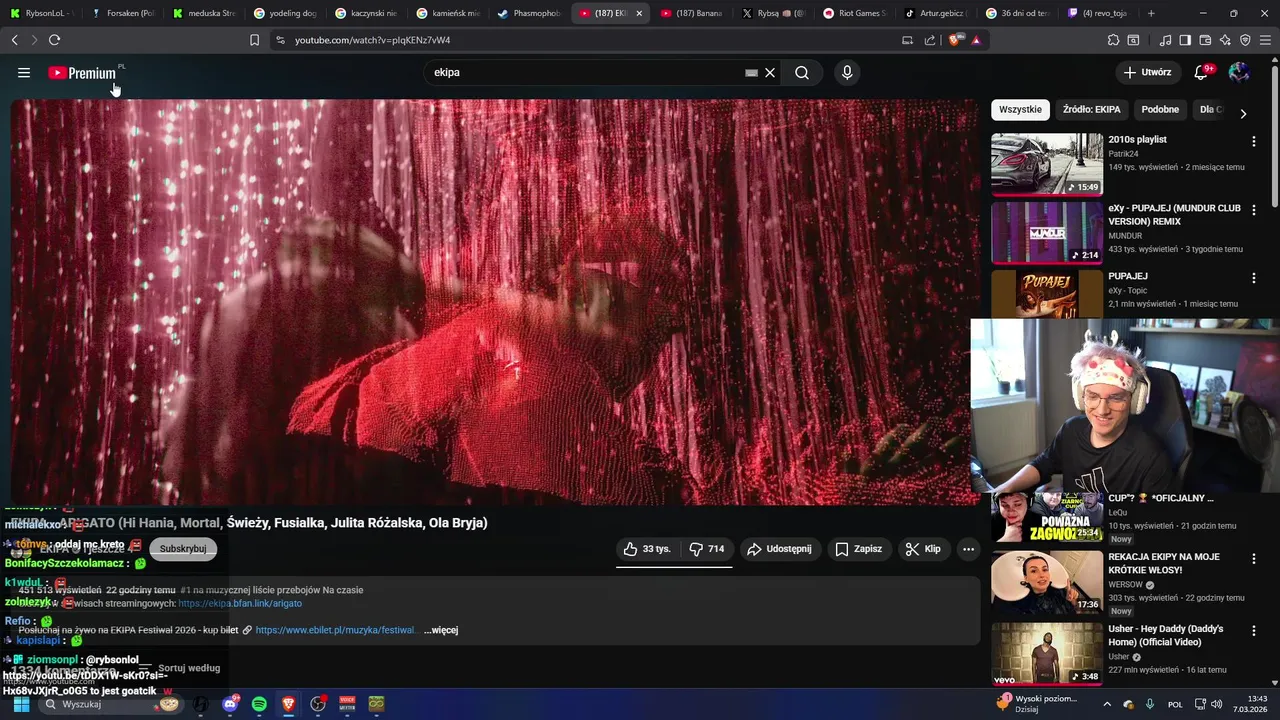This screenshot has height=720, width=1280.
Task: Open a new browser tab with plus
Action: pos(1151,13)
